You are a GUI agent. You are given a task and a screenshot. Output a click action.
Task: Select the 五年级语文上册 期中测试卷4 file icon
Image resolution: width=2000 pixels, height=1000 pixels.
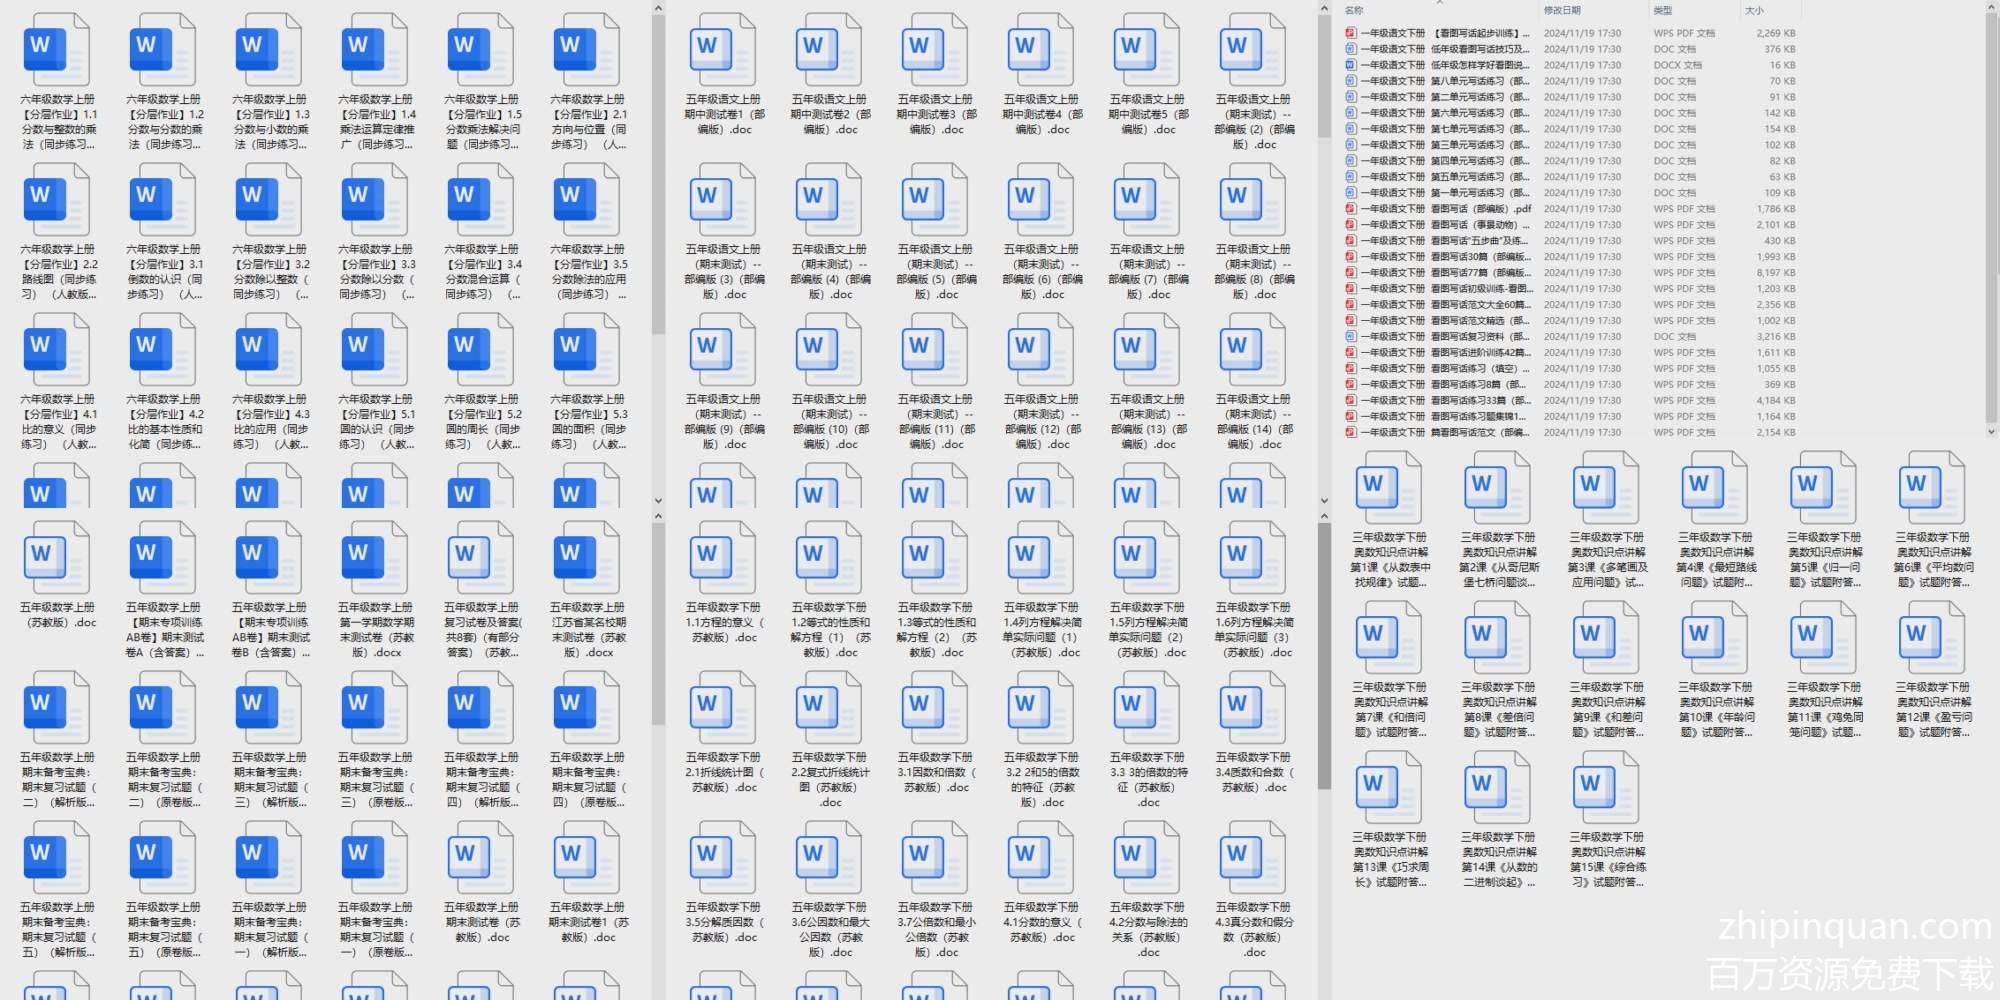click(1043, 49)
